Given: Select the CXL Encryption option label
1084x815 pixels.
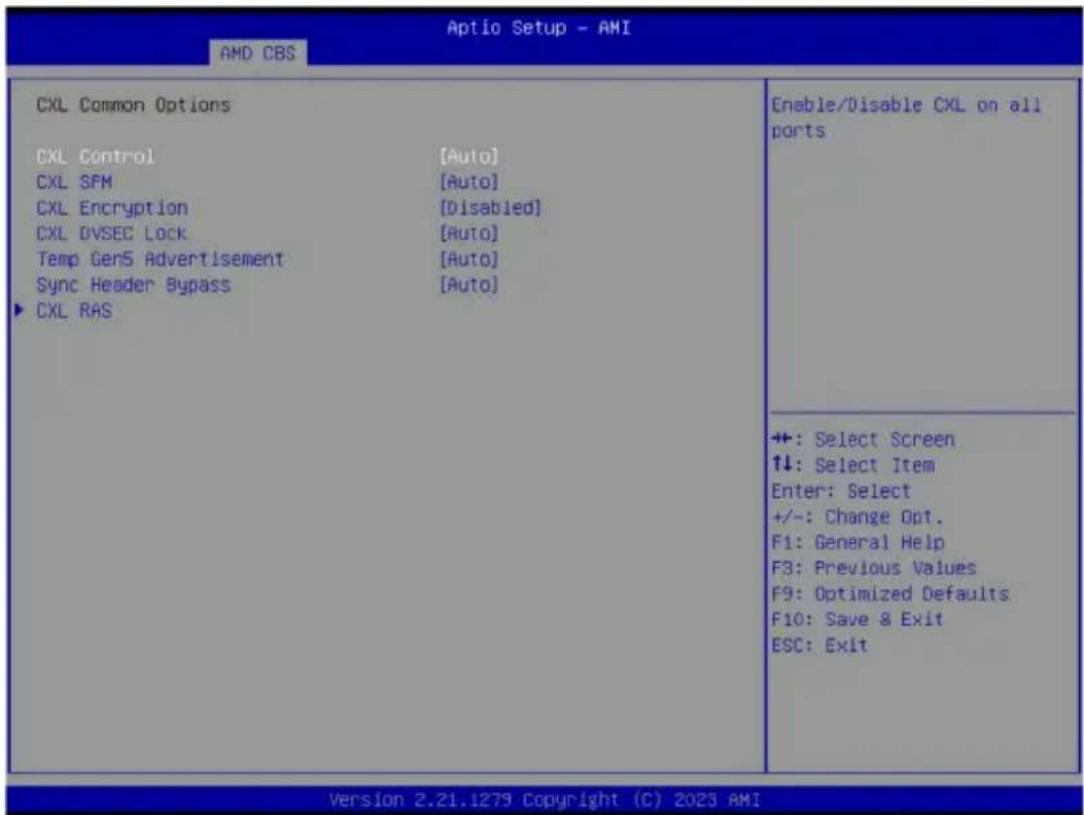Looking at the screenshot, I should coord(112,208).
